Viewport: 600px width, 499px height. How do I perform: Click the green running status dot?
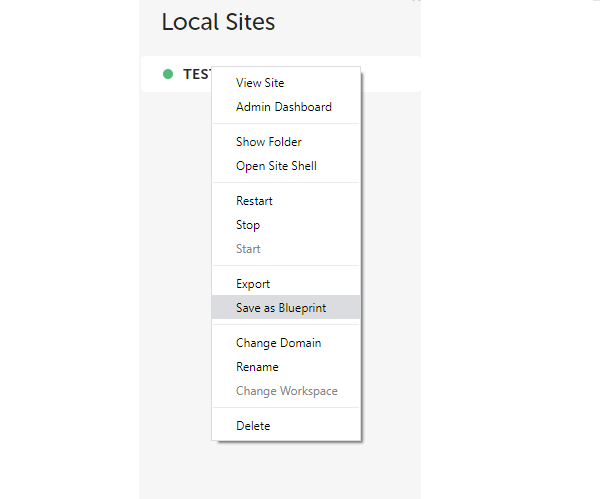click(x=167, y=74)
